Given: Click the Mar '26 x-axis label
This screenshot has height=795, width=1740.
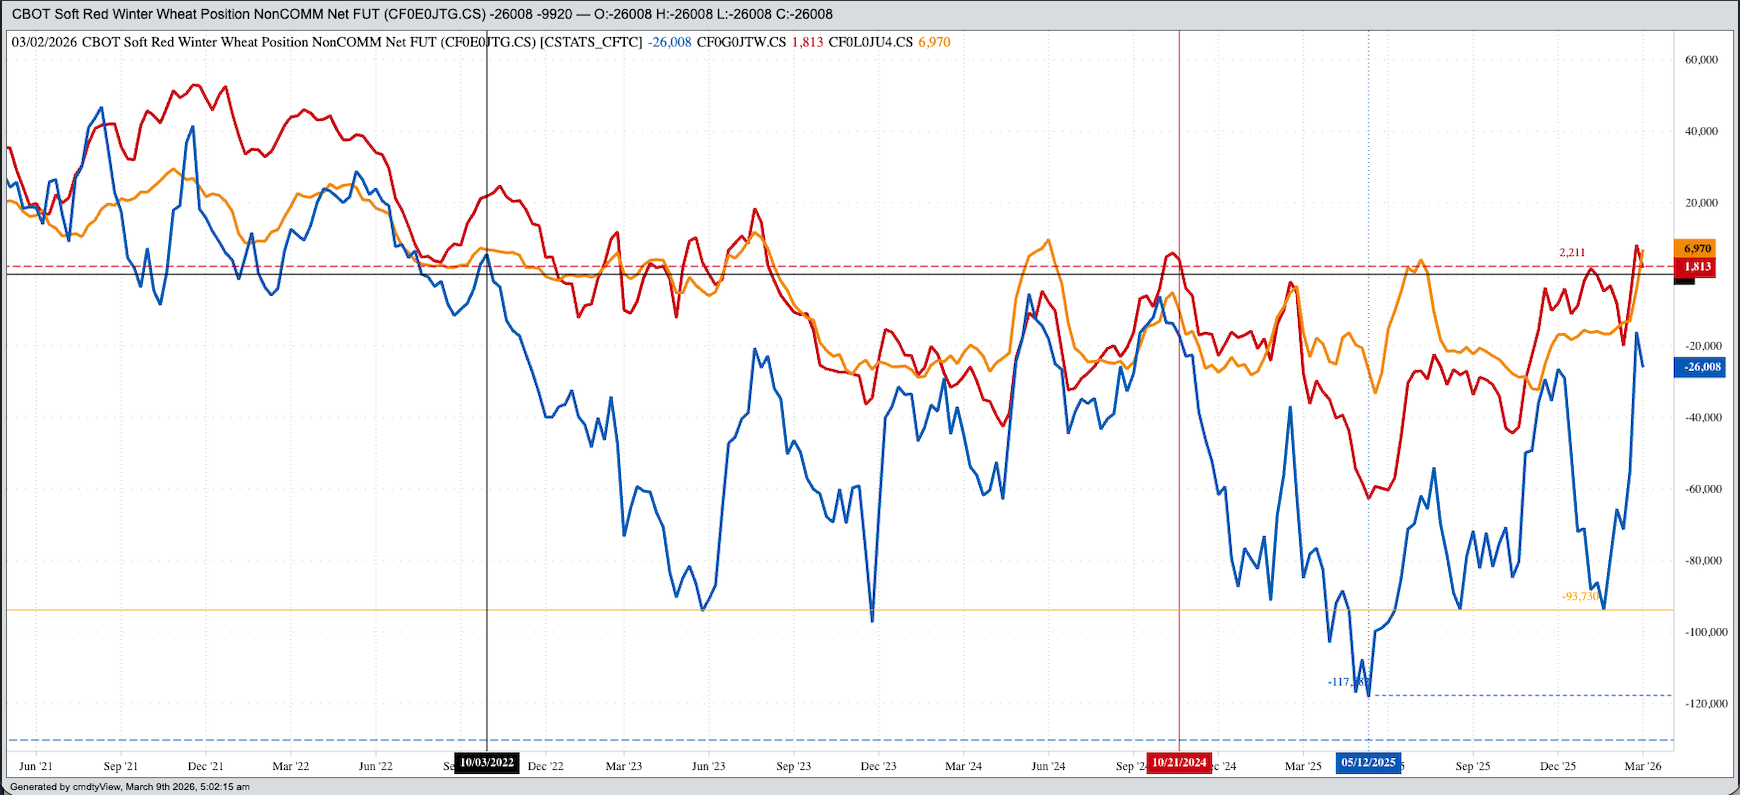Looking at the screenshot, I should tap(1643, 766).
